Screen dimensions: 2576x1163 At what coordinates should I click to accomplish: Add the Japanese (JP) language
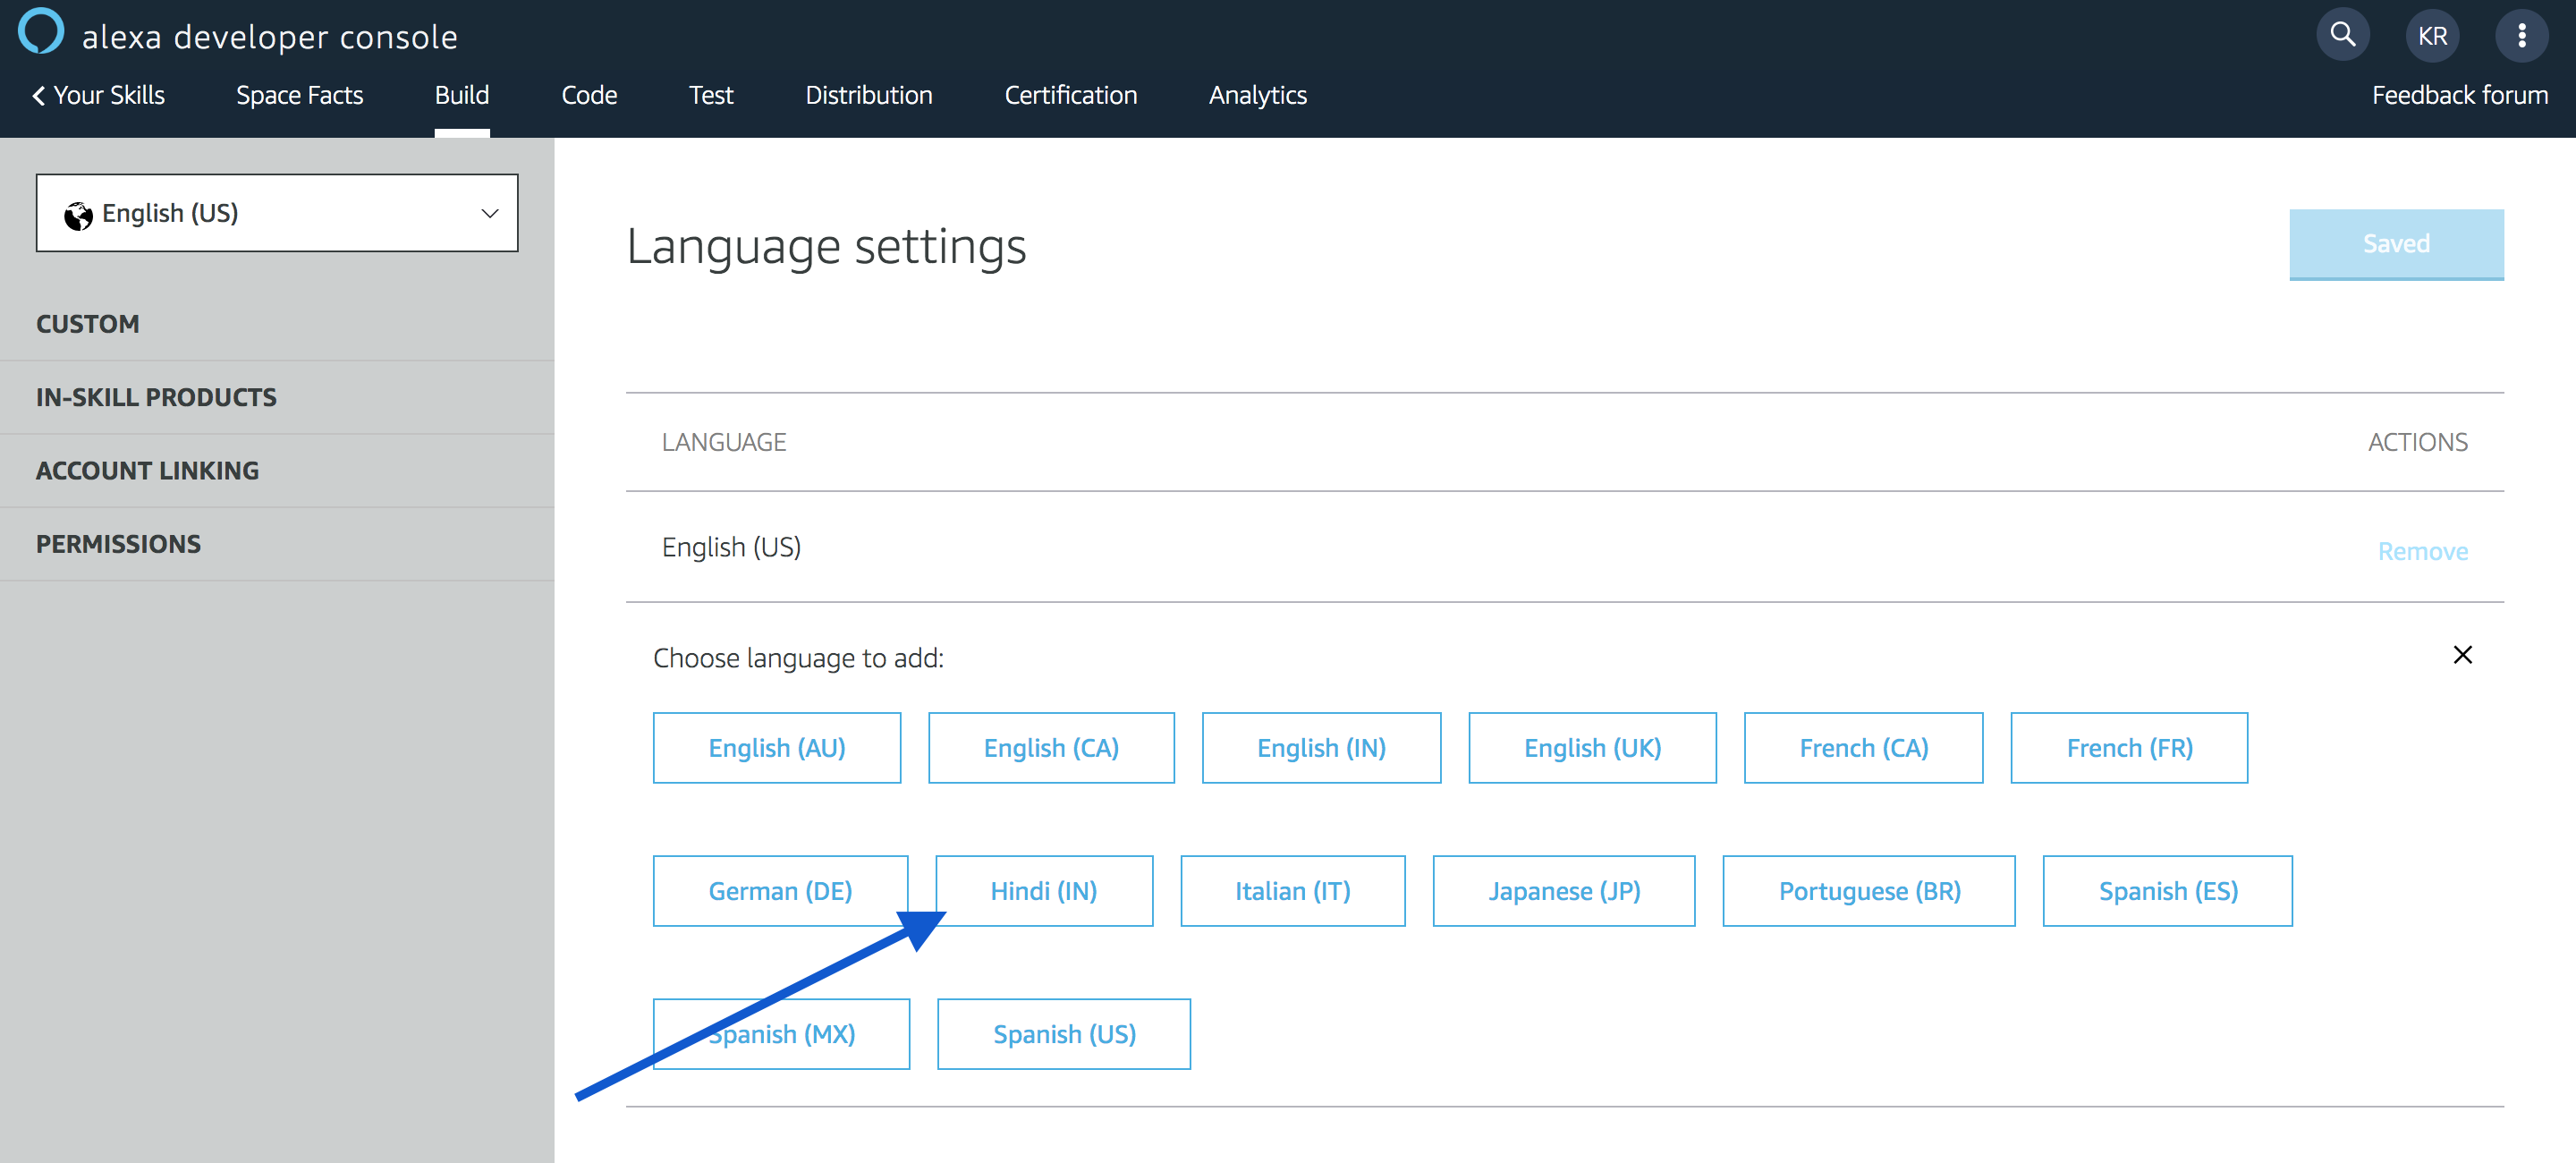click(1563, 890)
